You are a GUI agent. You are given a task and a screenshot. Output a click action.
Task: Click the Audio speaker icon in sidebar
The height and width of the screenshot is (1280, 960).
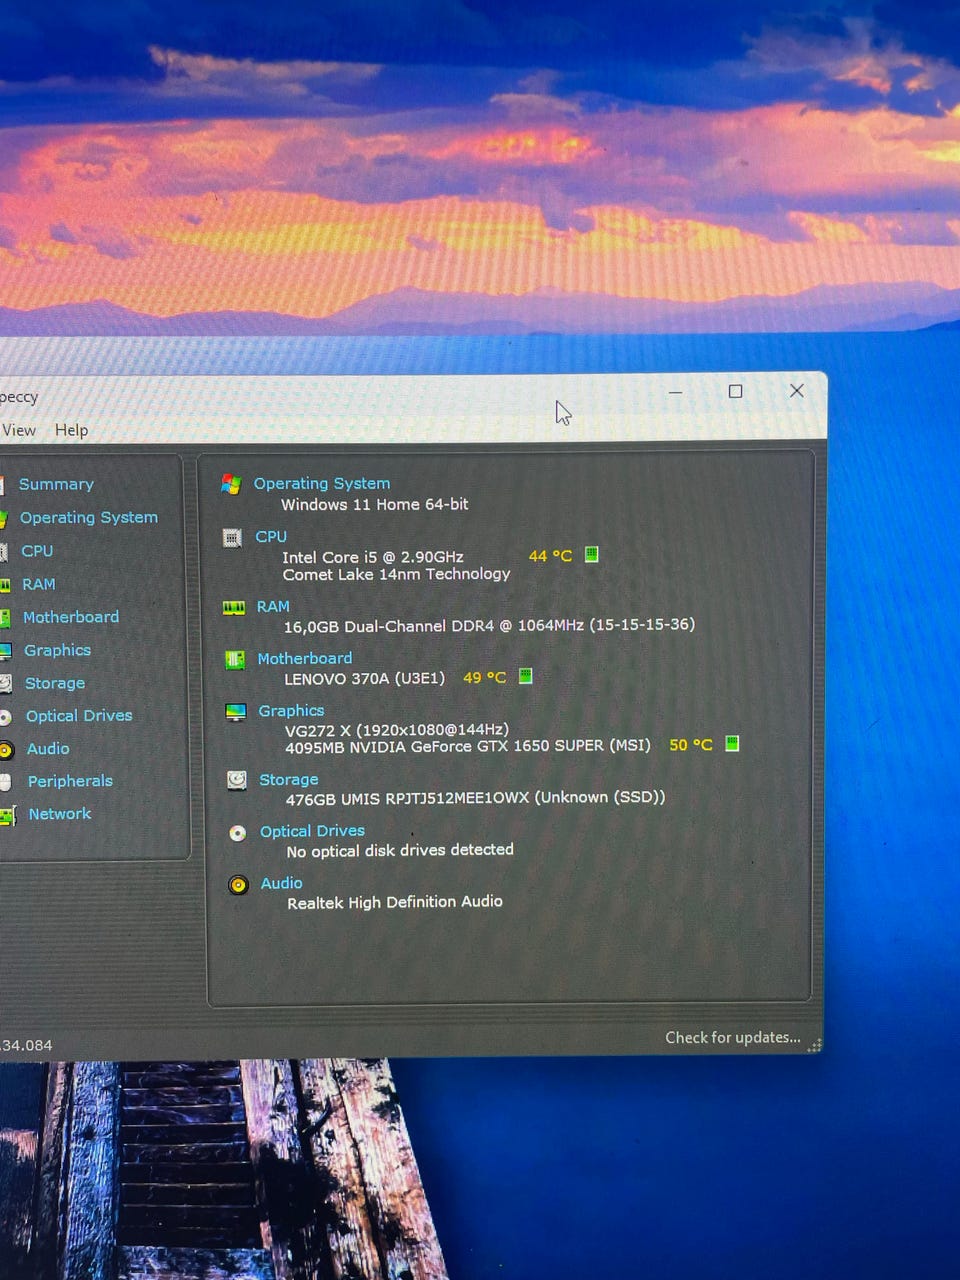6,750
